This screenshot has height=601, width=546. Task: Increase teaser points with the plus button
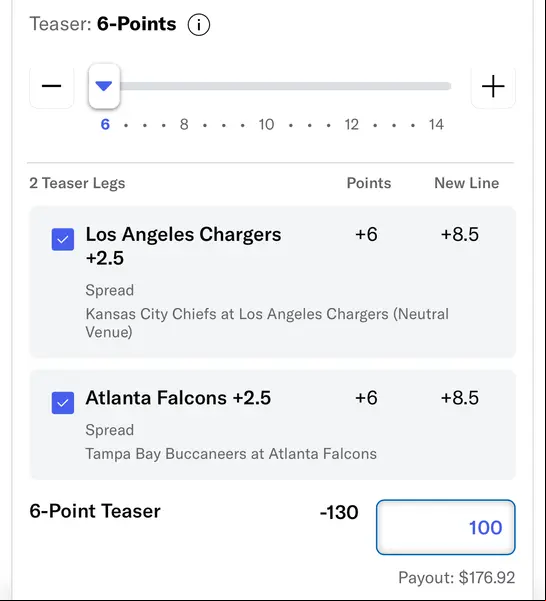point(493,86)
